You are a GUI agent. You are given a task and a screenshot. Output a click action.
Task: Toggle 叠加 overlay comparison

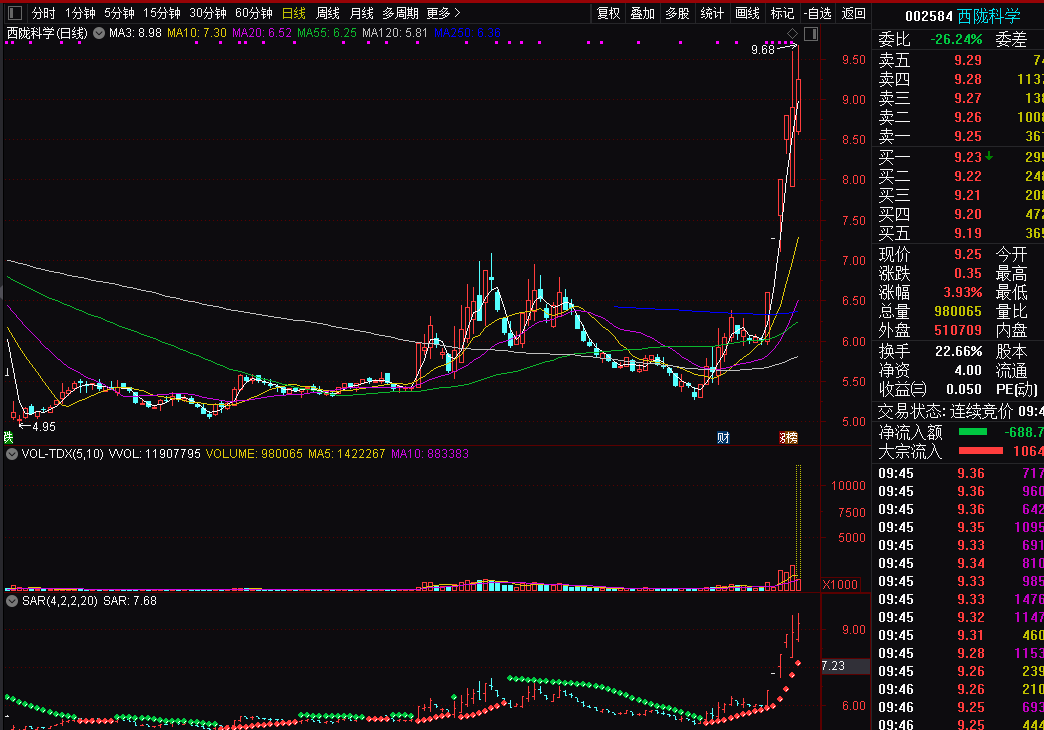pos(642,13)
